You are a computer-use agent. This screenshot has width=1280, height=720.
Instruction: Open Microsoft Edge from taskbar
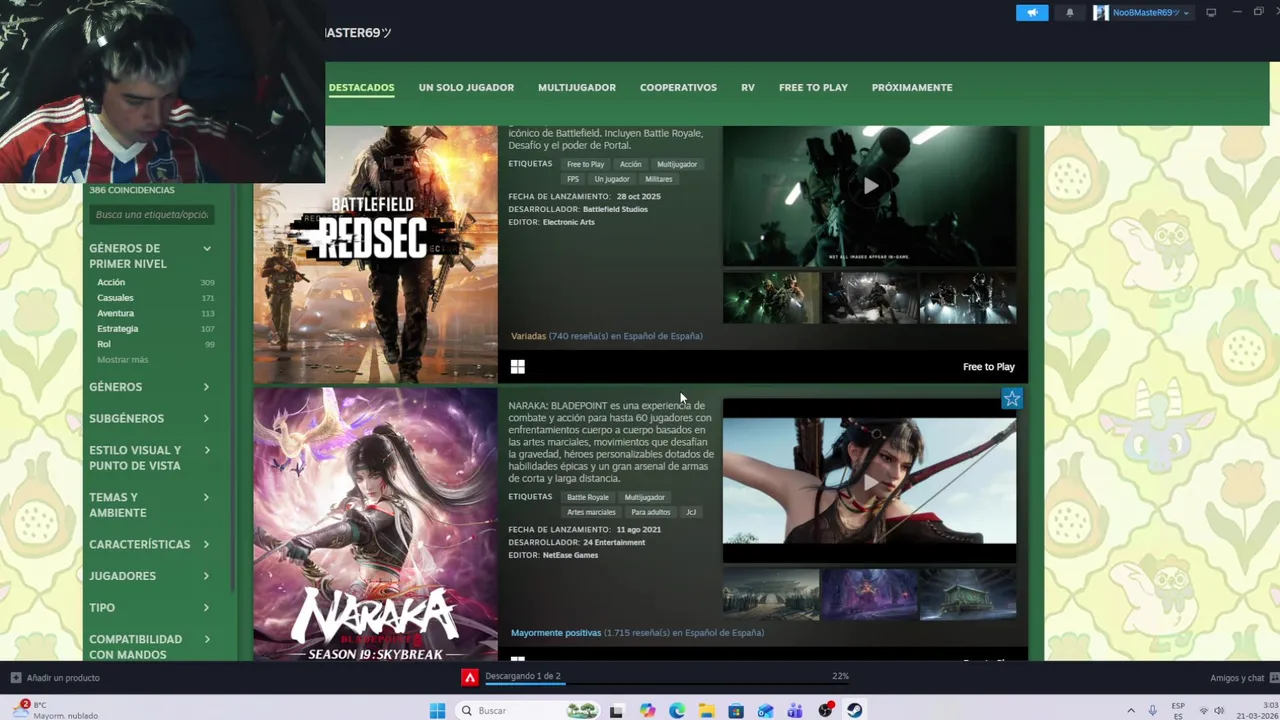coord(677,711)
